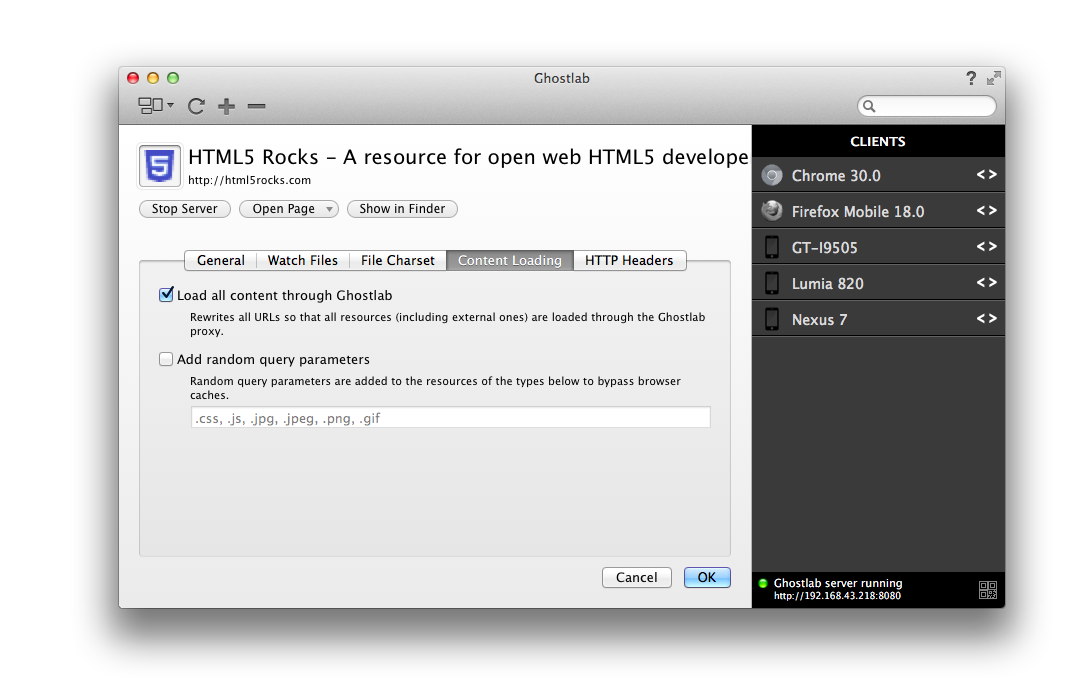This screenshot has width=1076, height=678.
Task: Select the Lumia 820 client
Action: point(878,283)
